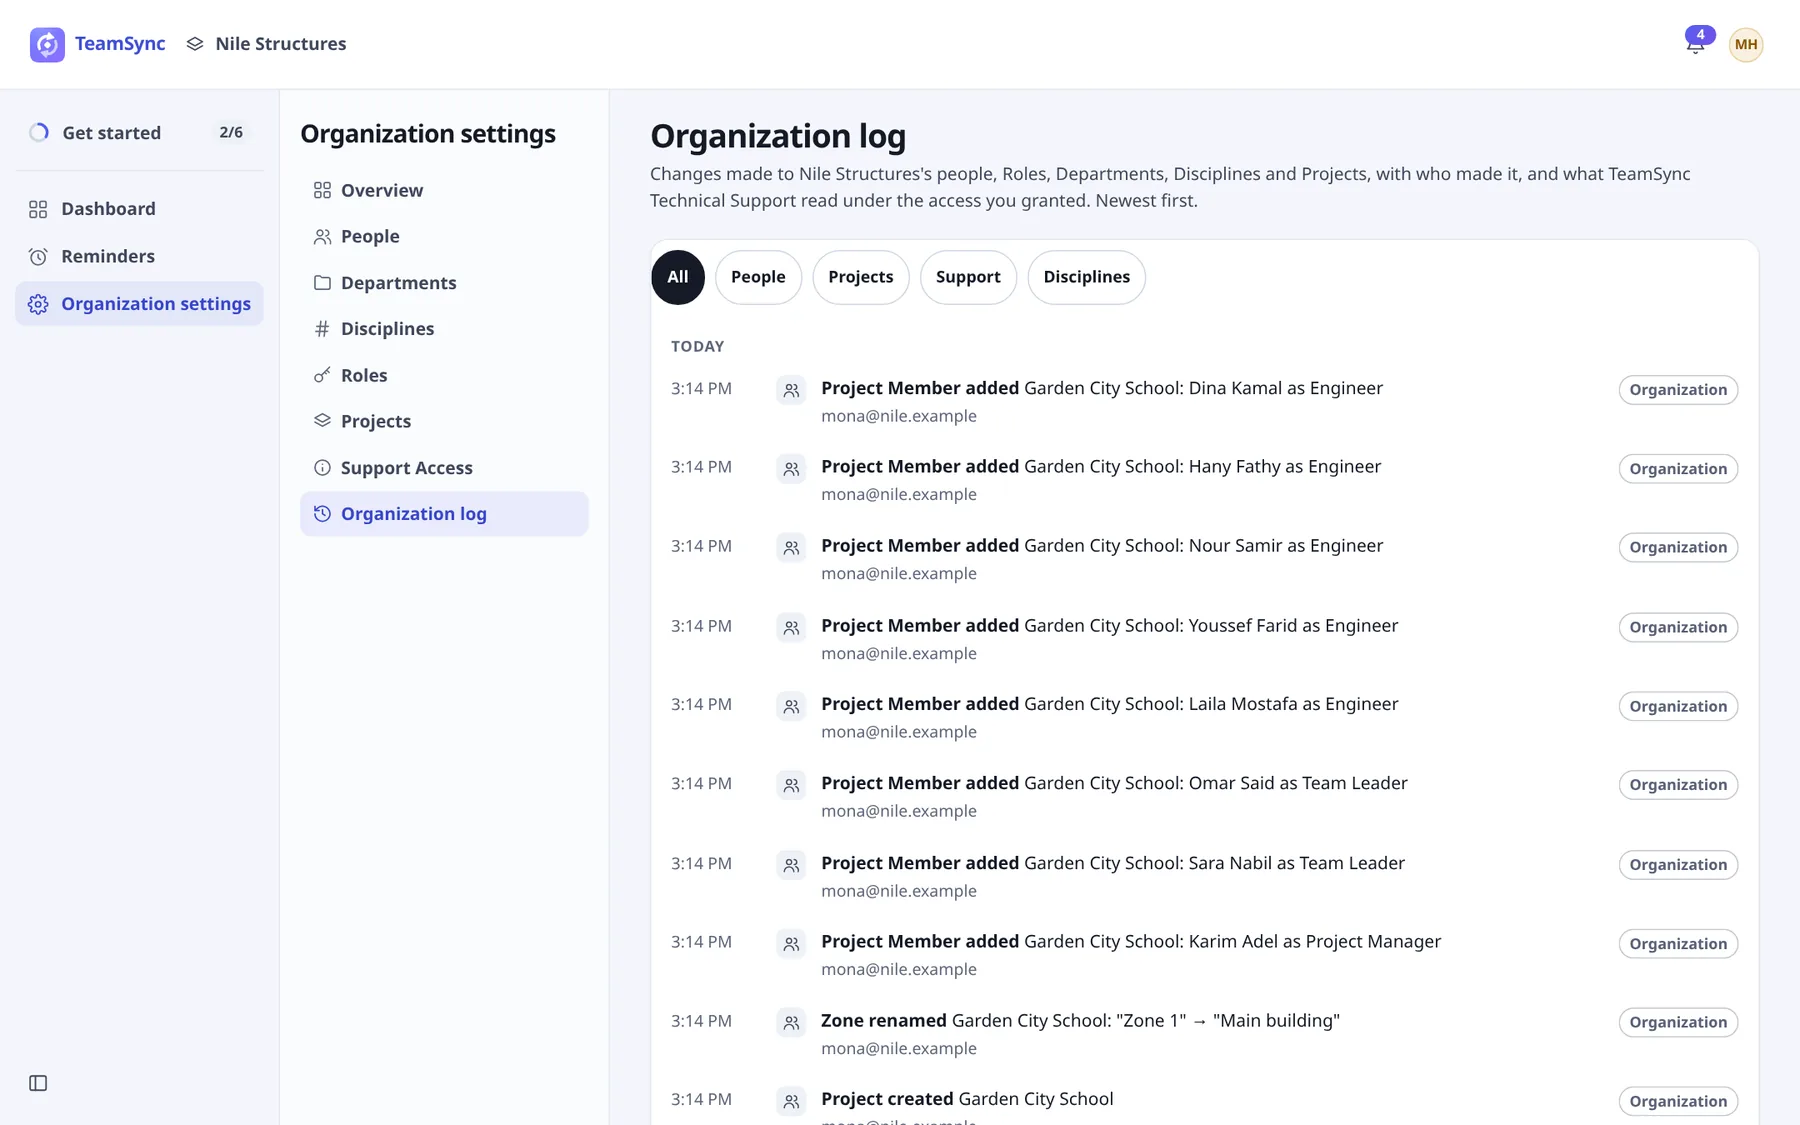The height and width of the screenshot is (1125, 1800).
Task: Open Get started checklist
Action: point(139,132)
